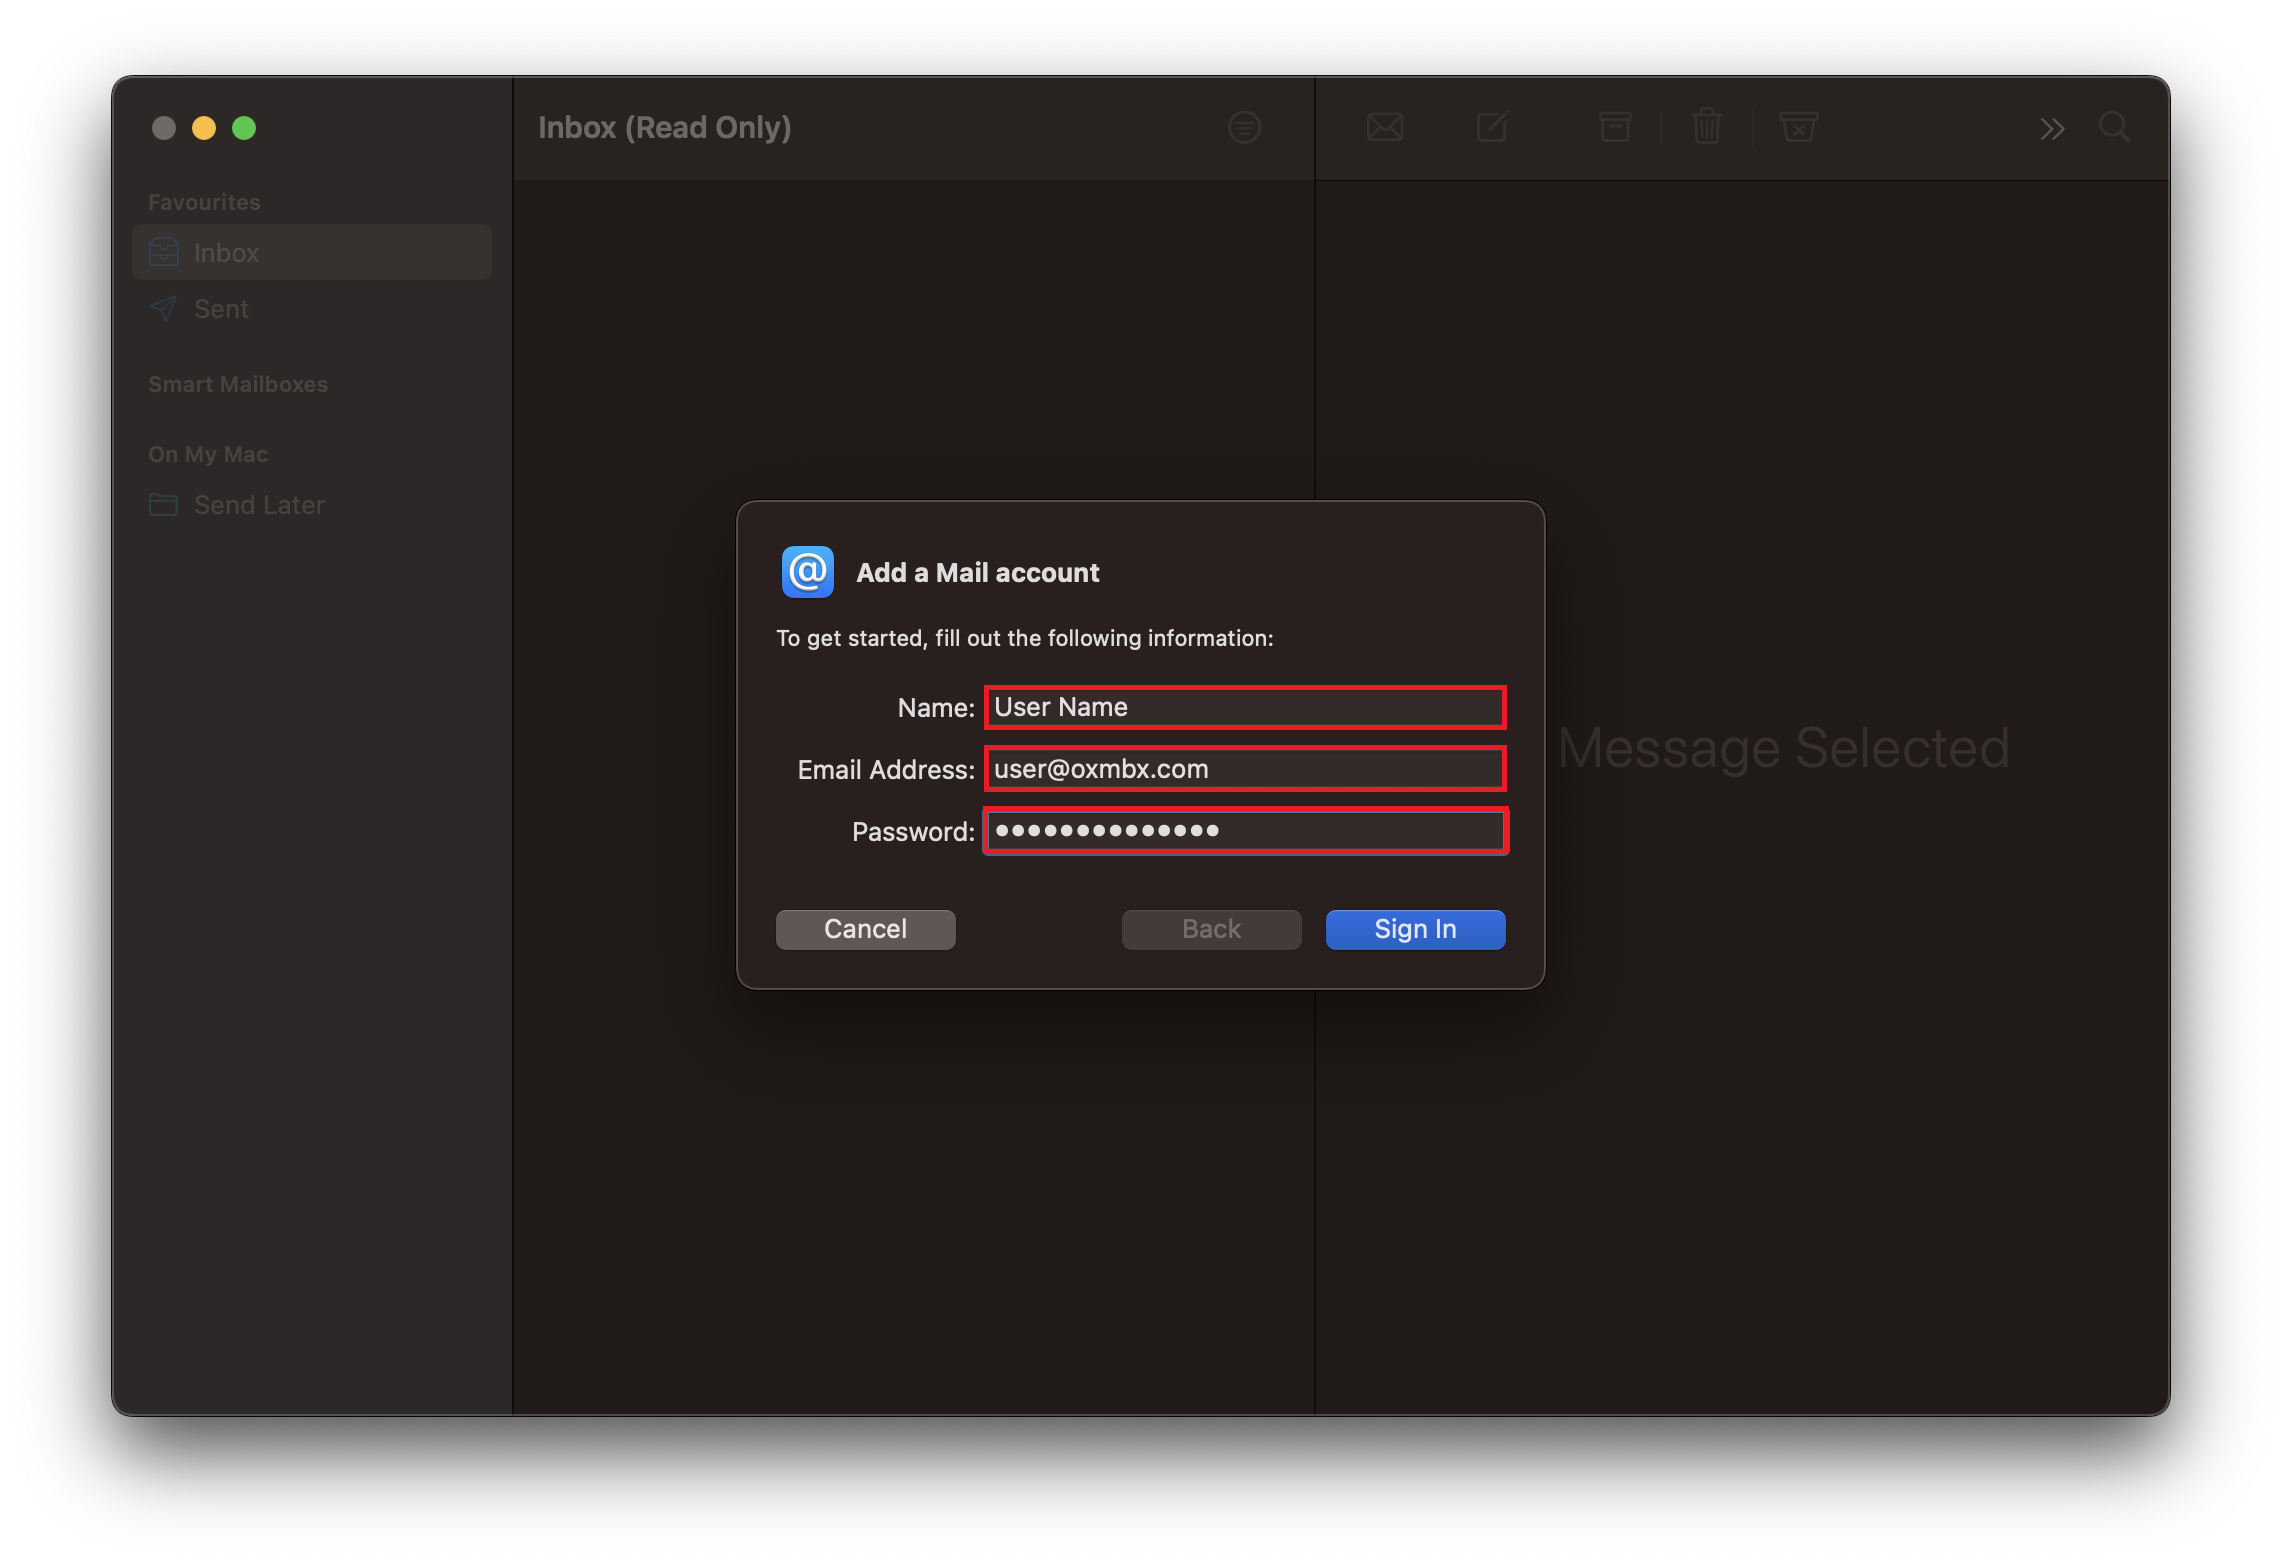Click inside the Password field
This screenshot has width=2282, height=1564.
pos(1244,831)
